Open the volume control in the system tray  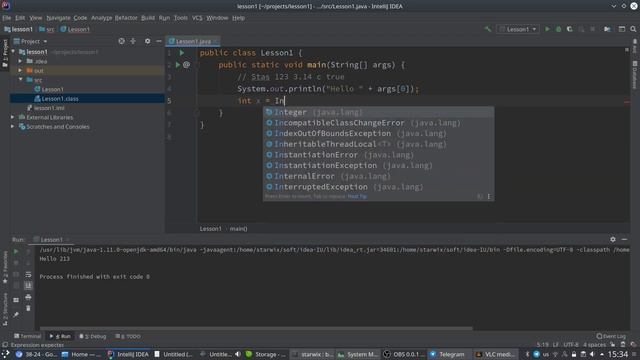point(592,354)
